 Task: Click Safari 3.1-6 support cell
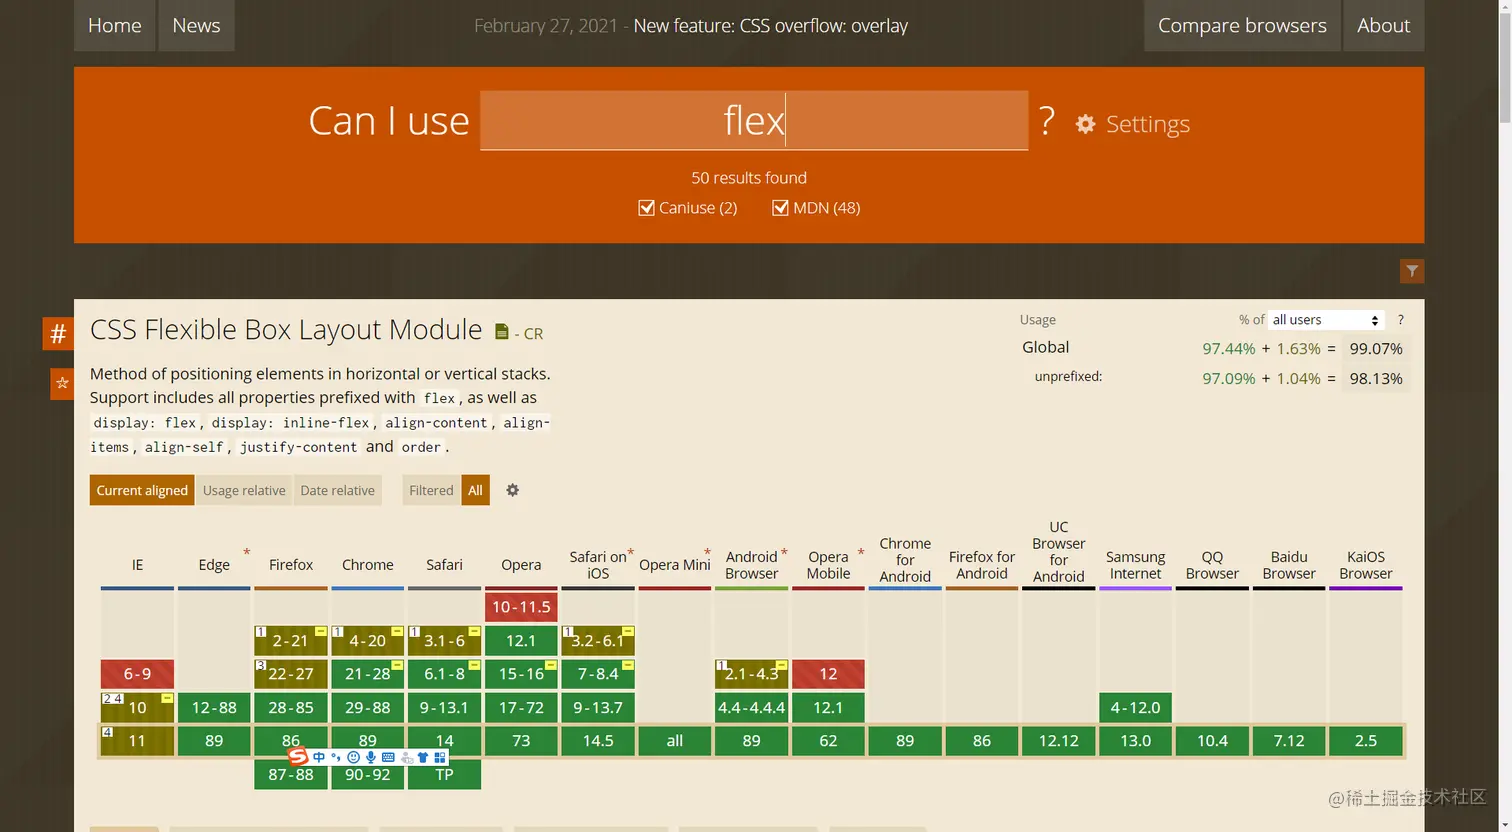click(444, 641)
